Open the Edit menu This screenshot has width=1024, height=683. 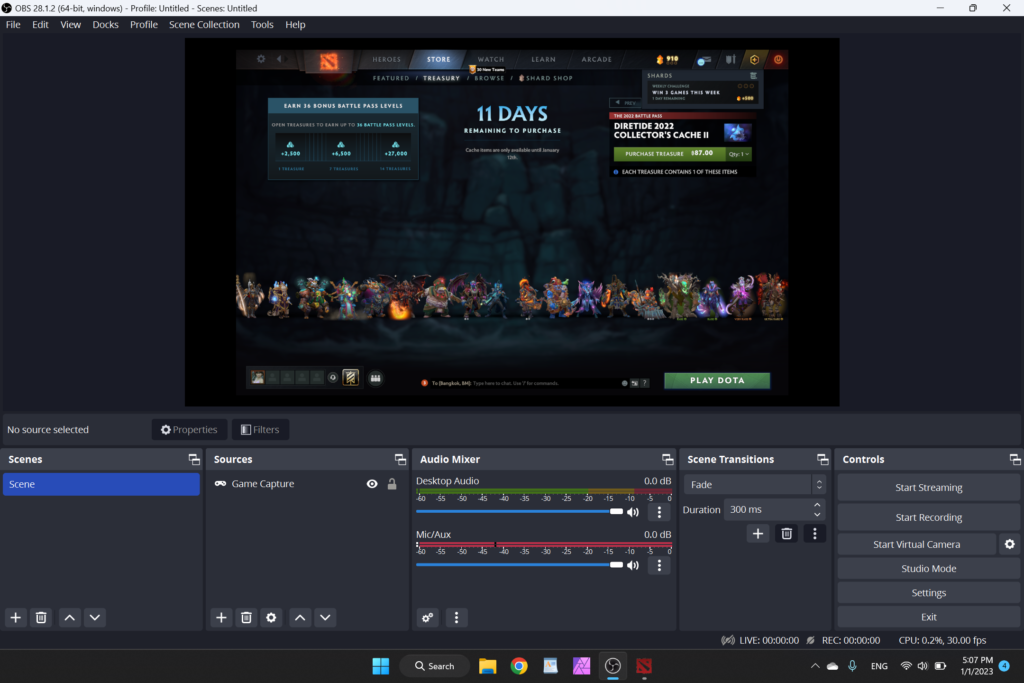pos(40,25)
